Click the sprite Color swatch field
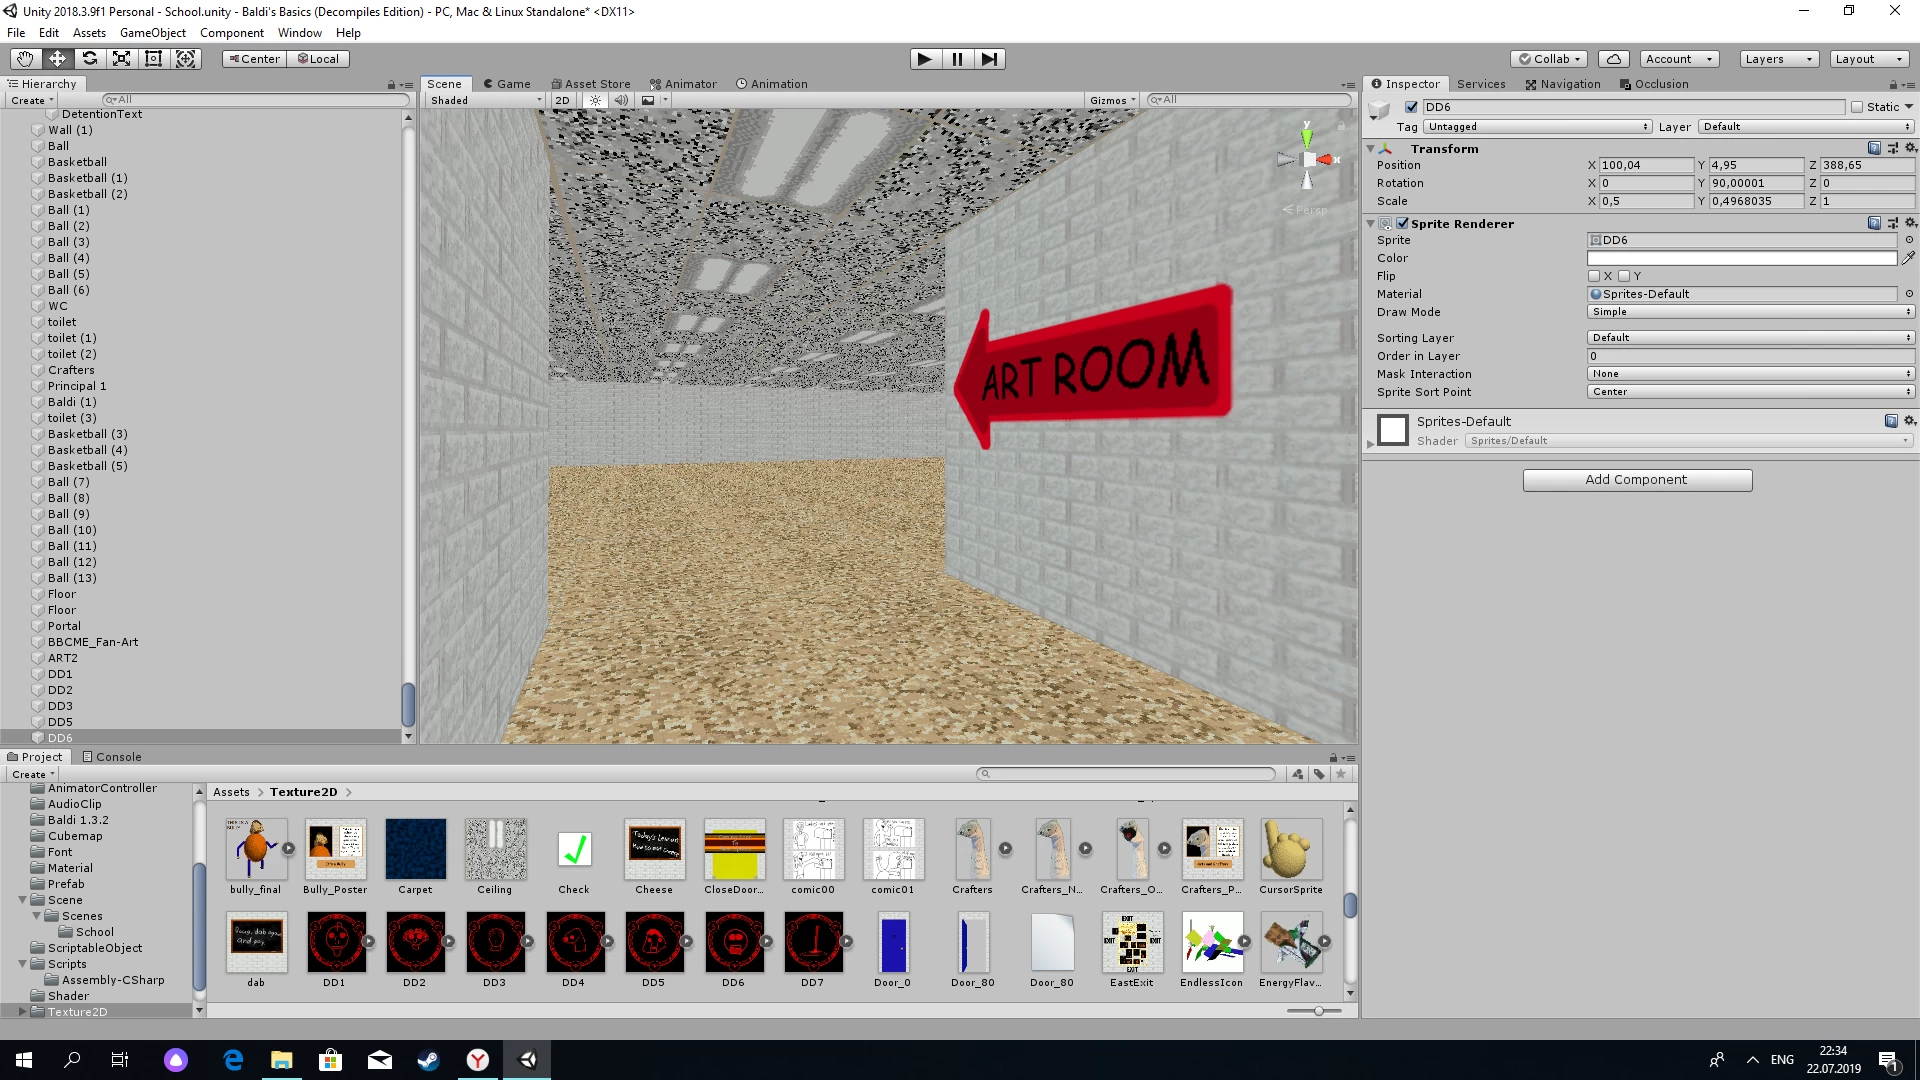Viewport: 1920px width, 1080px height. [1741, 258]
